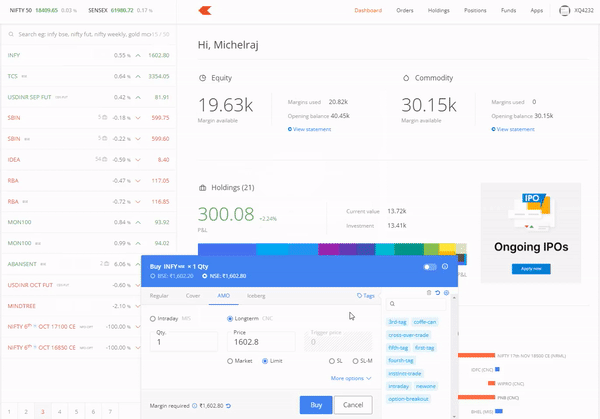Click the up chevron in the TCS row
Image resolution: width=600 pixels, height=419 pixels.
[x=138, y=76]
